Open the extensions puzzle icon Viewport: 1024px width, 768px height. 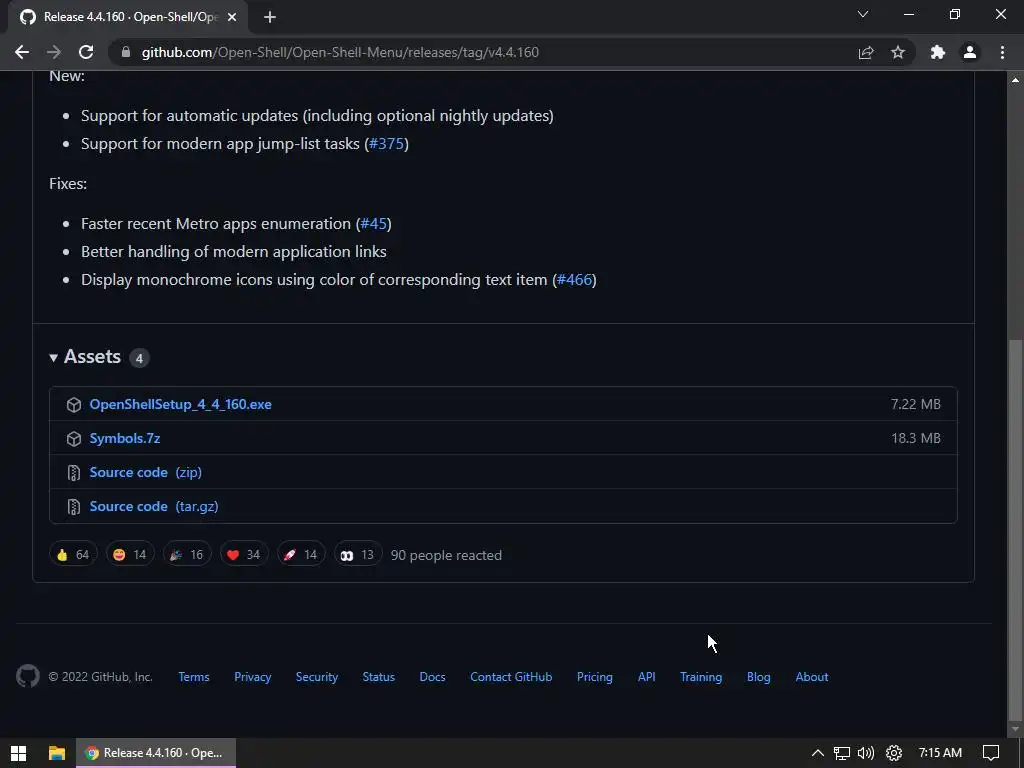938,52
